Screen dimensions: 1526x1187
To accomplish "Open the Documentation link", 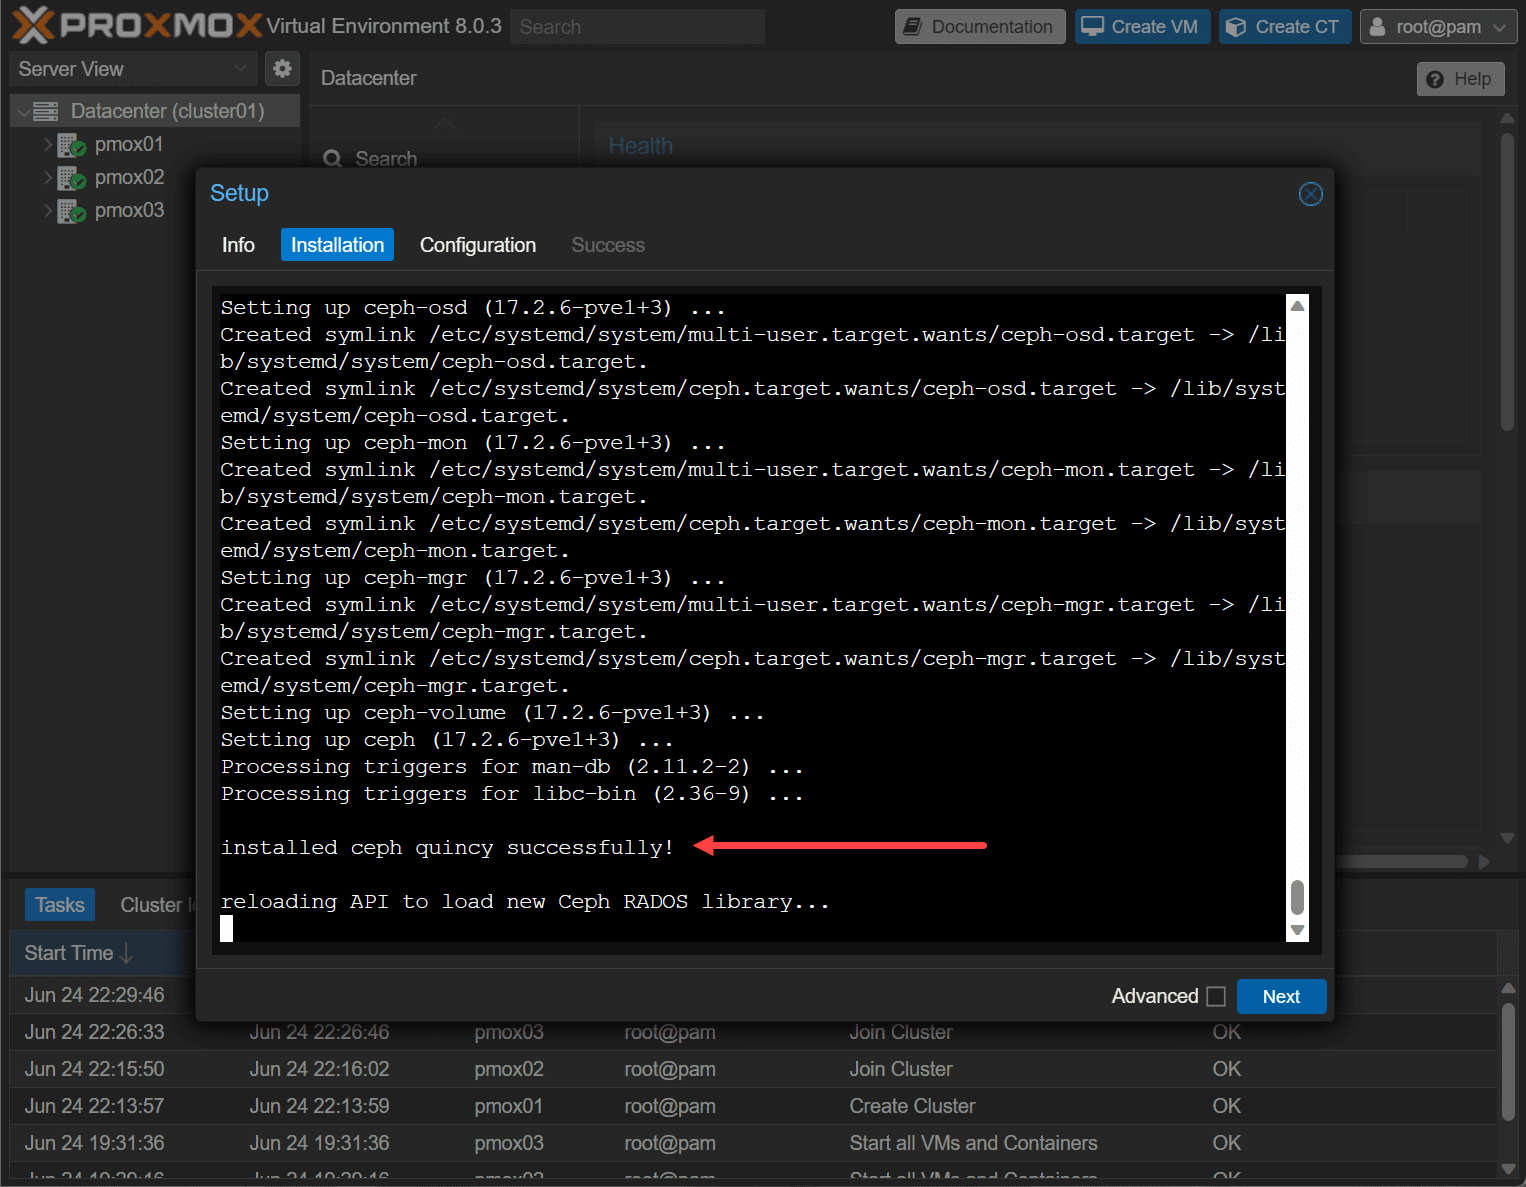I will (x=979, y=27).
